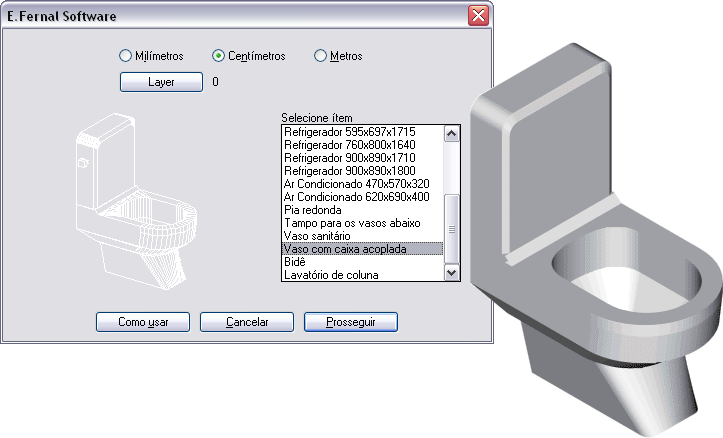The width and height of the screenshot is (723, 438).
Task: Open the Como usar help button
Action: (142, 322)
